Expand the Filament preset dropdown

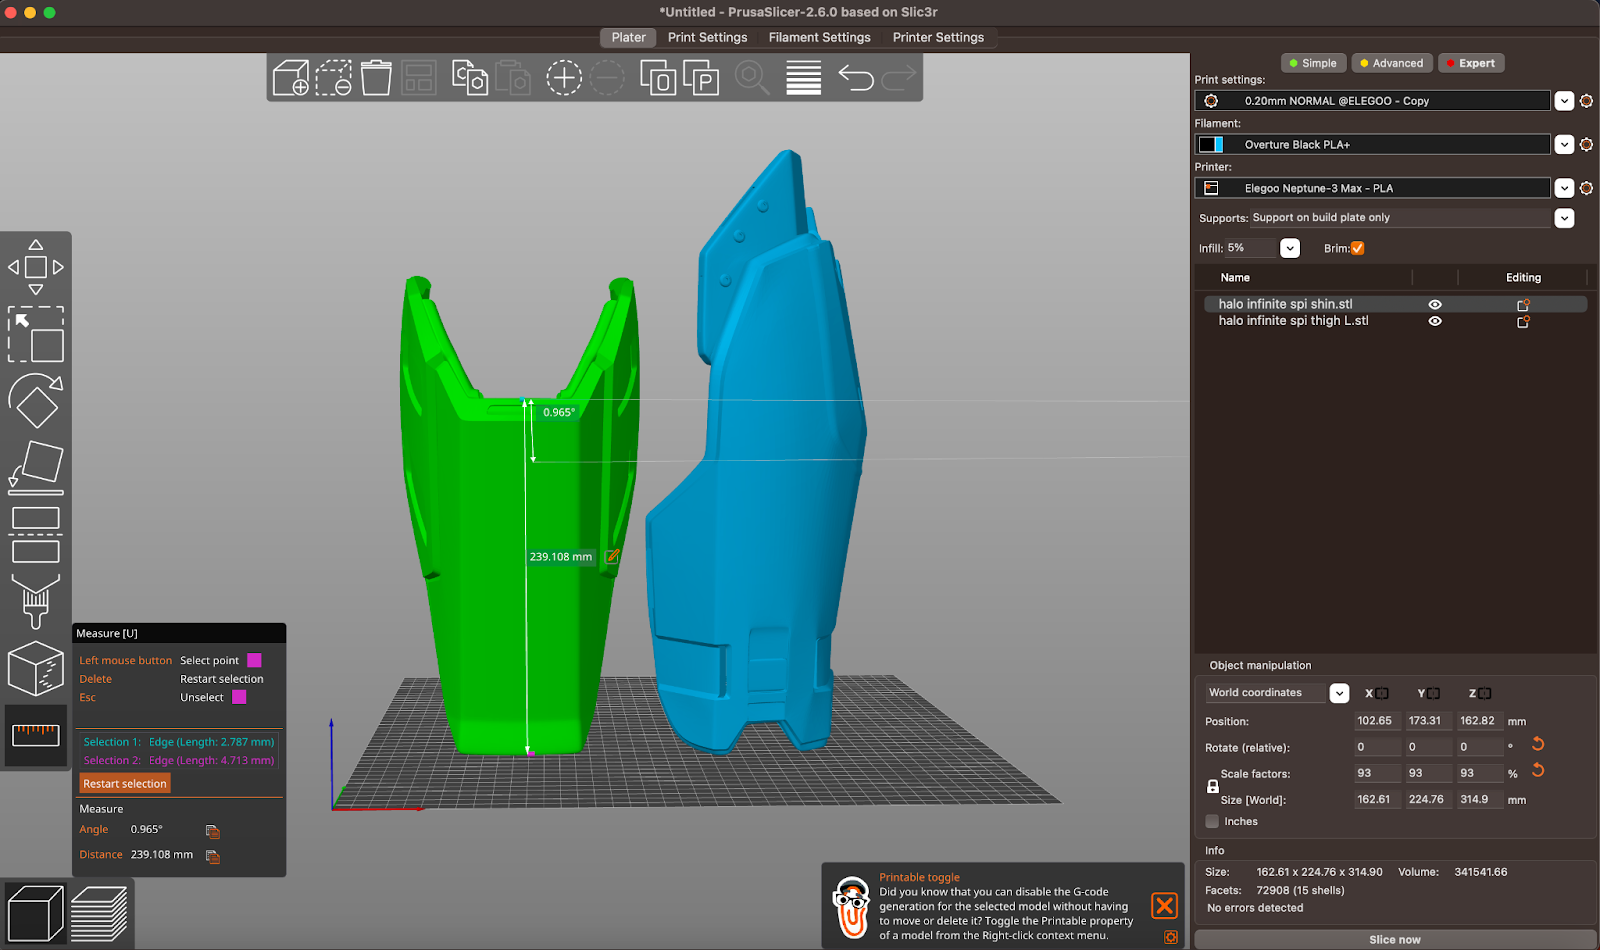click(x=1564, y=145)
